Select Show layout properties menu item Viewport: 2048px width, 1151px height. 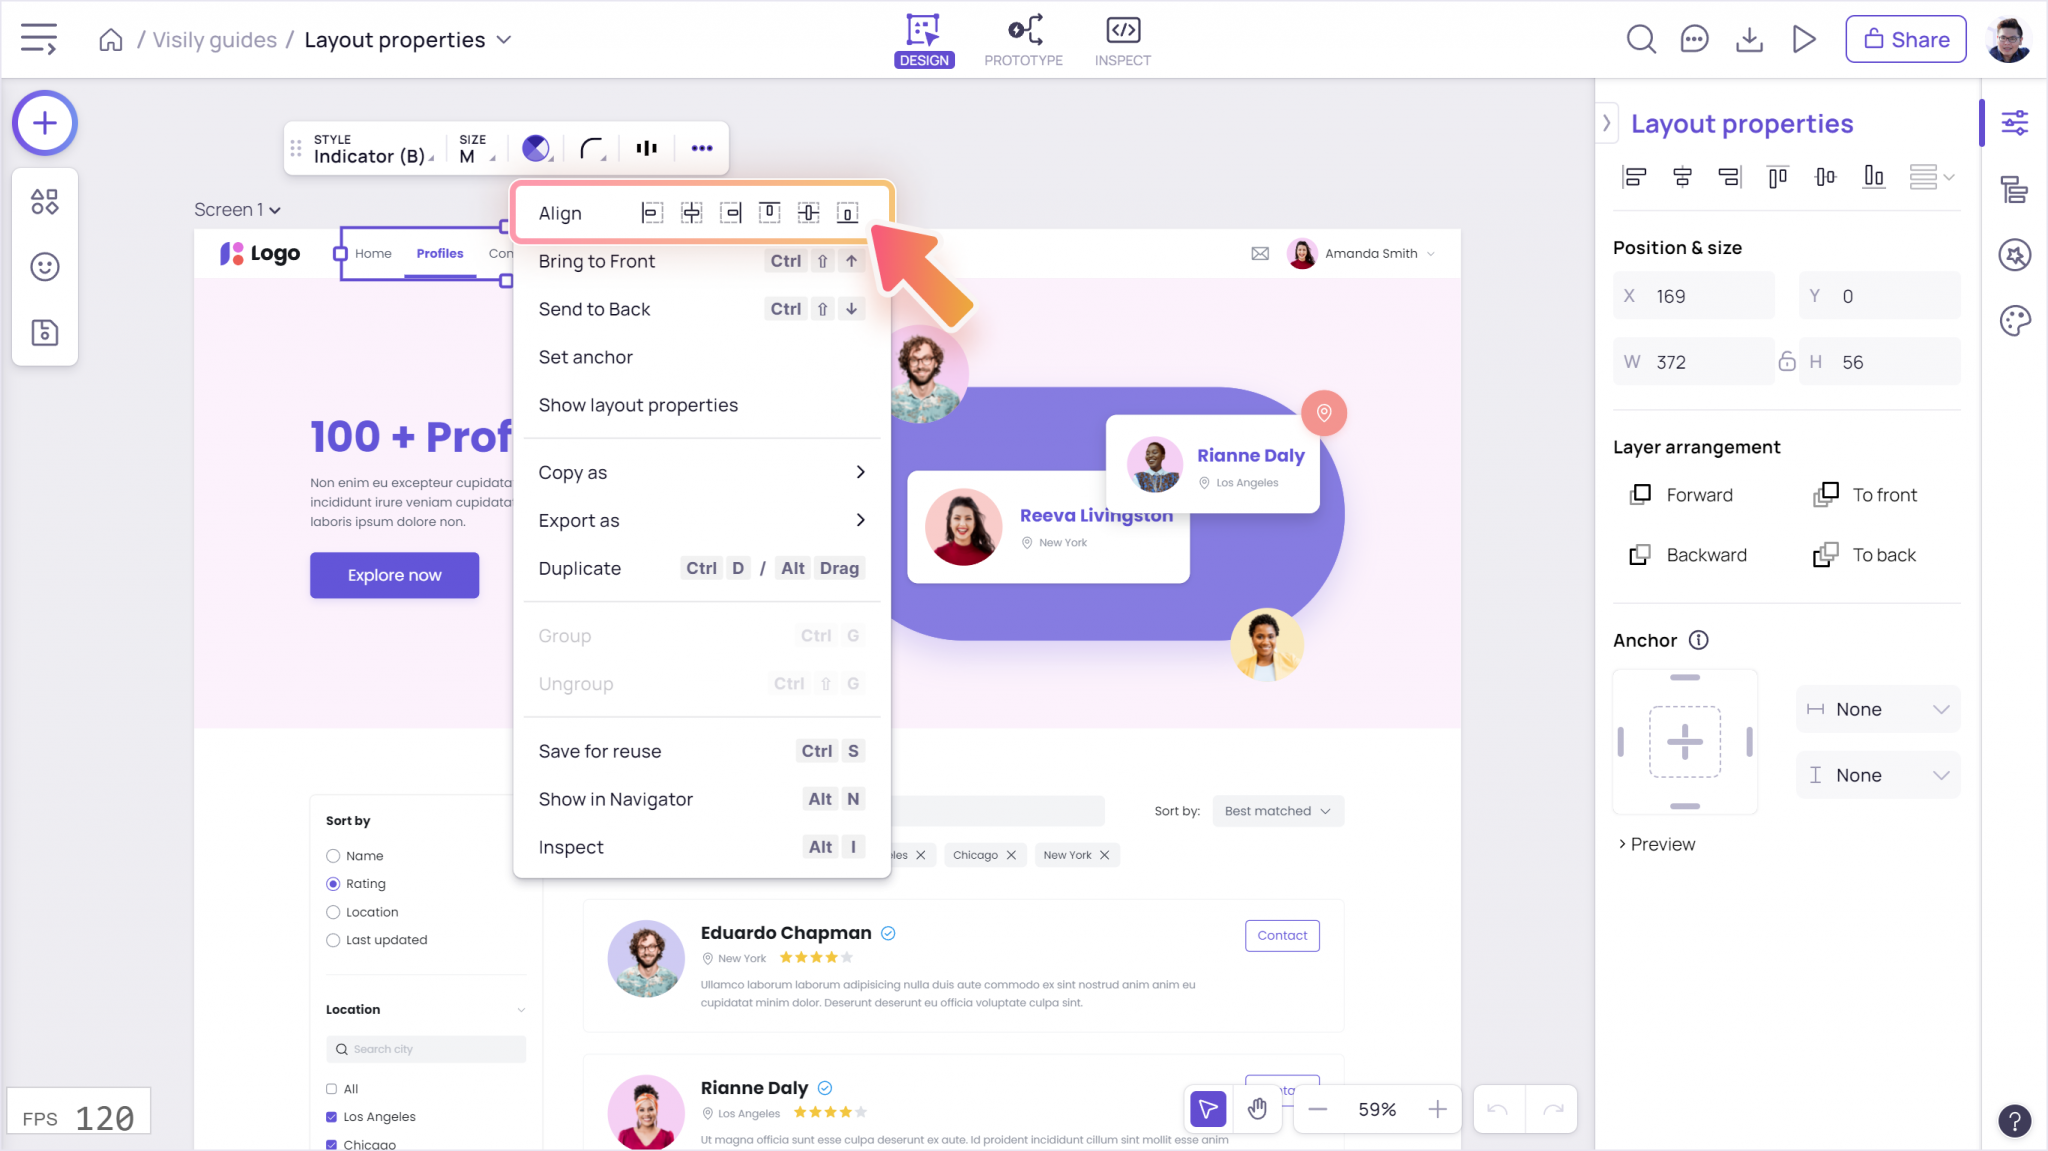coord(638,405)
